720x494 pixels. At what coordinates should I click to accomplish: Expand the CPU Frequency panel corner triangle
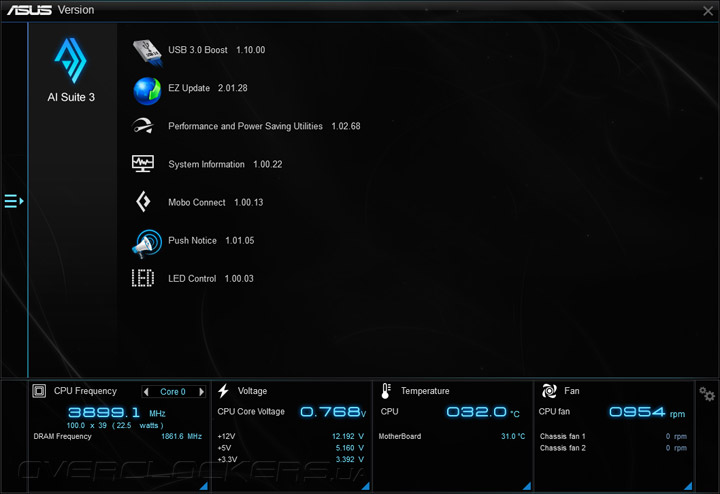pyautogui.click(x=204, y=486)
